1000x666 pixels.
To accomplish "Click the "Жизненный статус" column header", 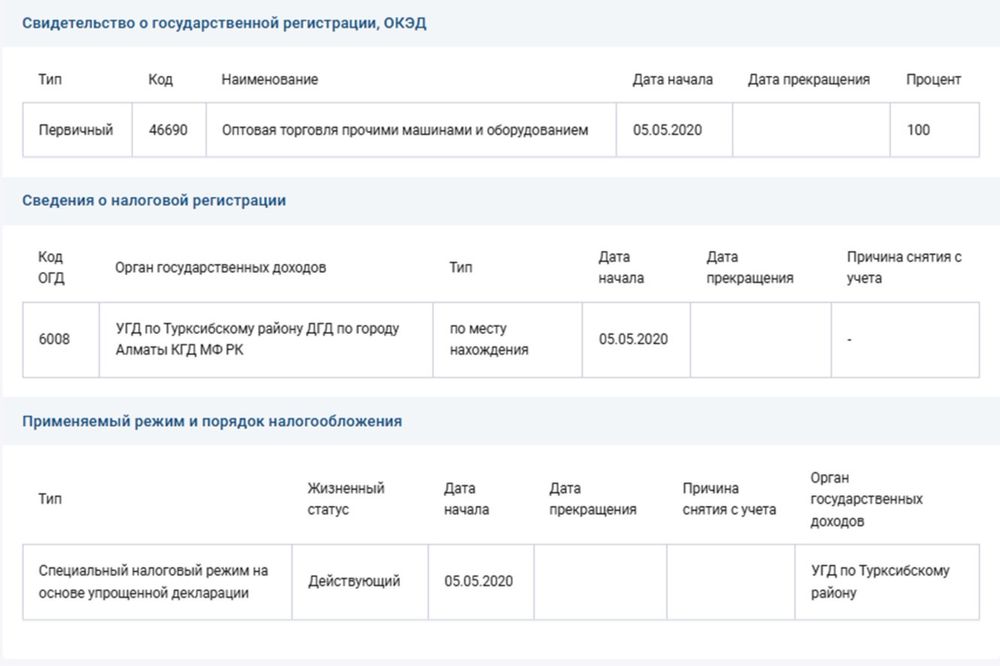I will click(346, 499).
